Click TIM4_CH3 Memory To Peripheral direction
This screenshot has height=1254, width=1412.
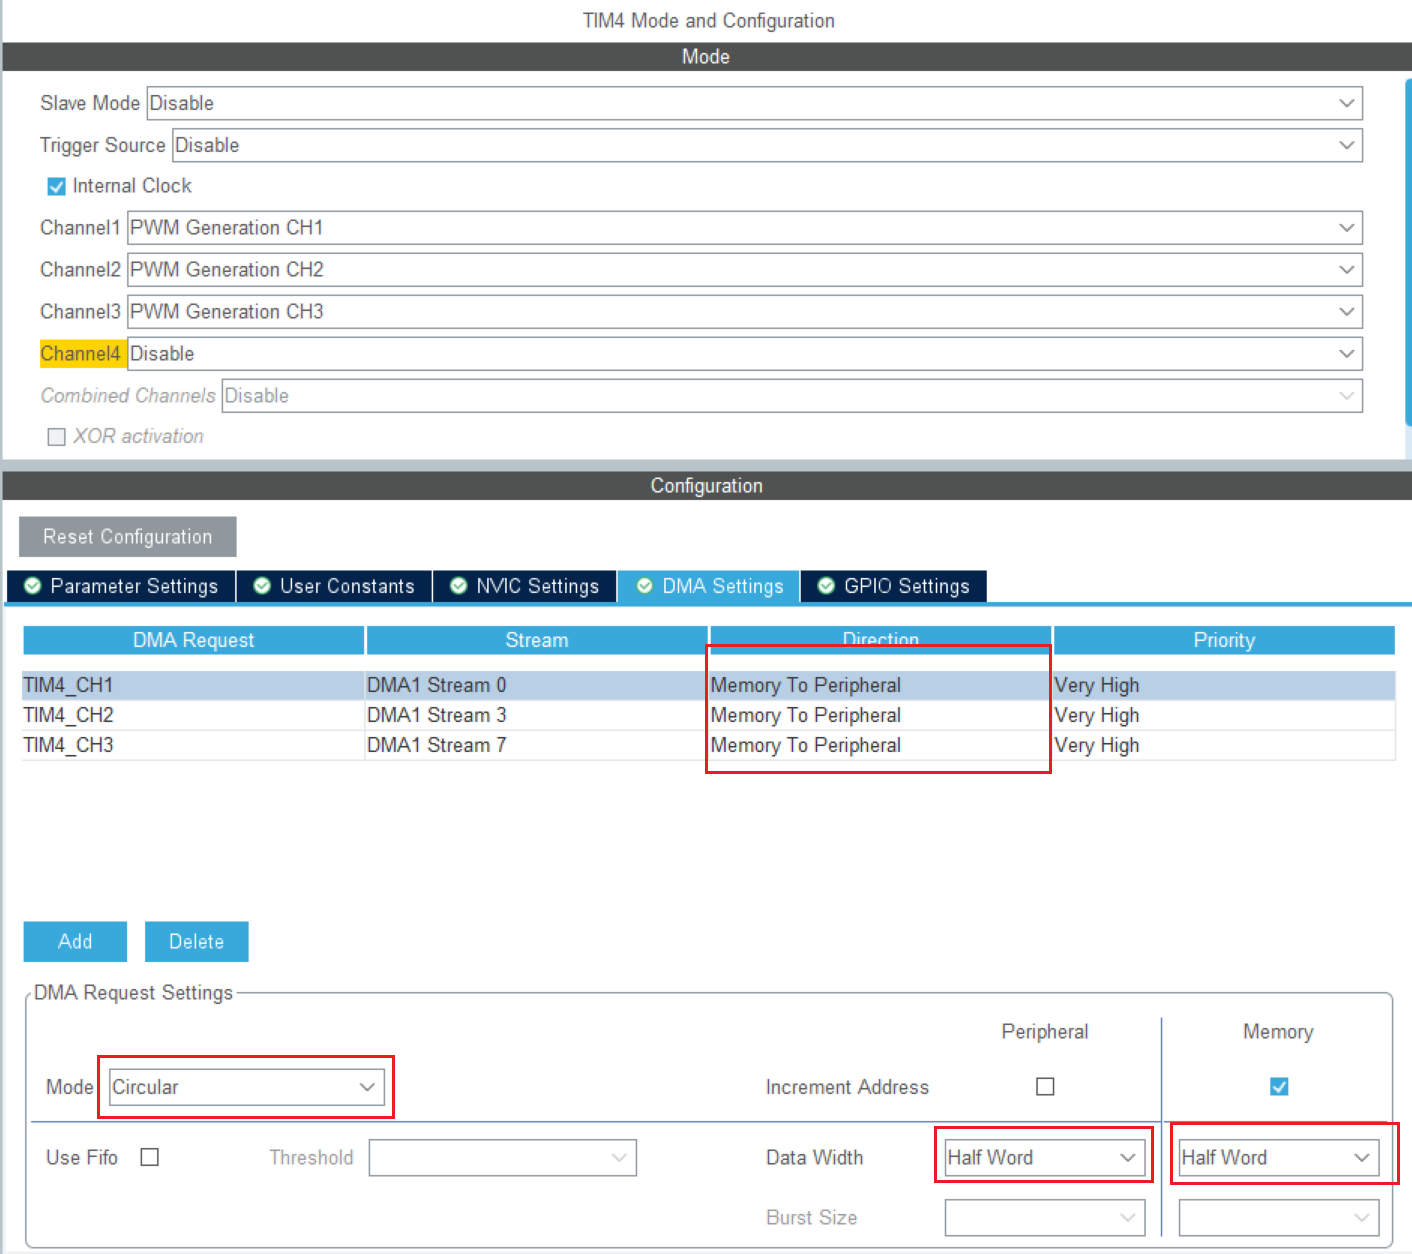[x=880, y=745]
